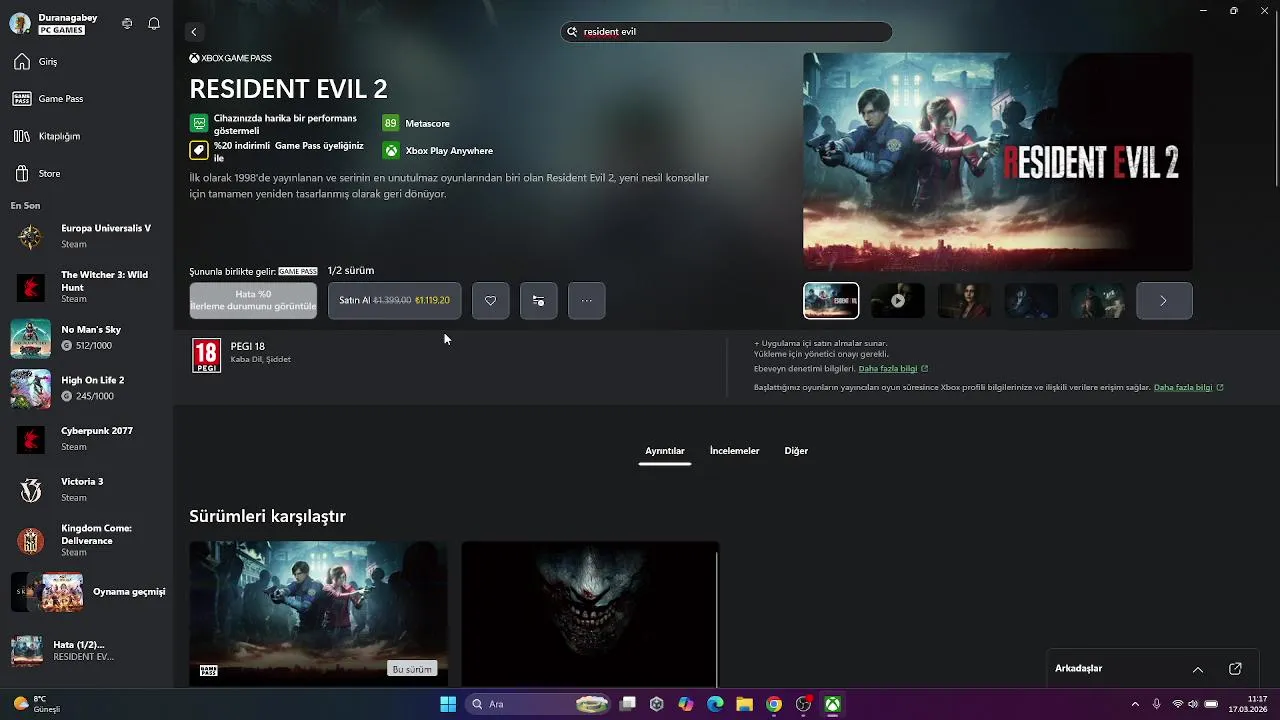This screenshot has height=720, width=1280.
Task: Open Microsoft Edge from taskbar
Action: coord(715,704)
